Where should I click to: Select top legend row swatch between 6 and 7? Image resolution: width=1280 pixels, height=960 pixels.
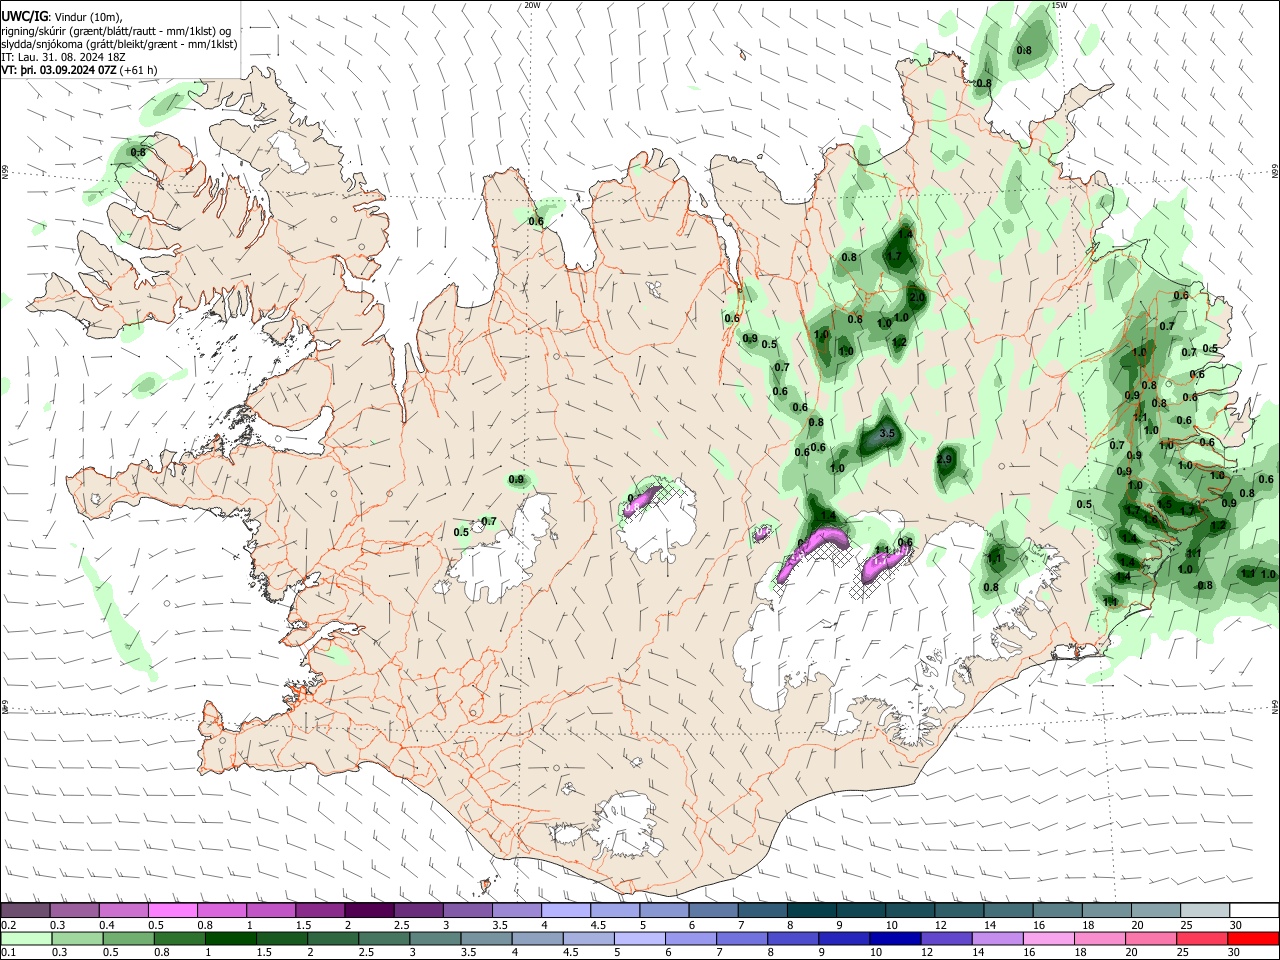tap(712, 910)
